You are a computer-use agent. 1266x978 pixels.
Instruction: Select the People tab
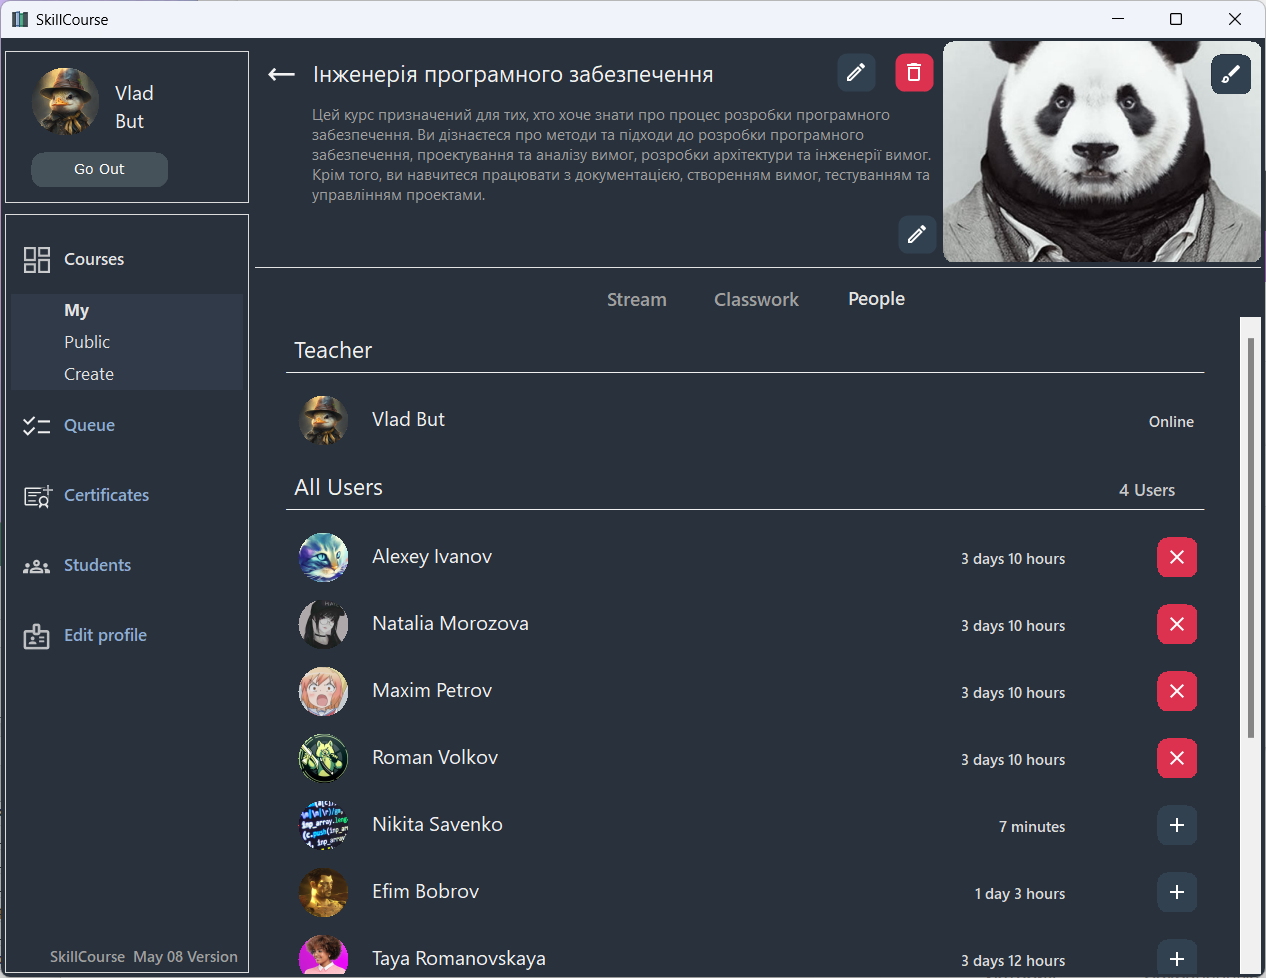click(x=877, y=299)
